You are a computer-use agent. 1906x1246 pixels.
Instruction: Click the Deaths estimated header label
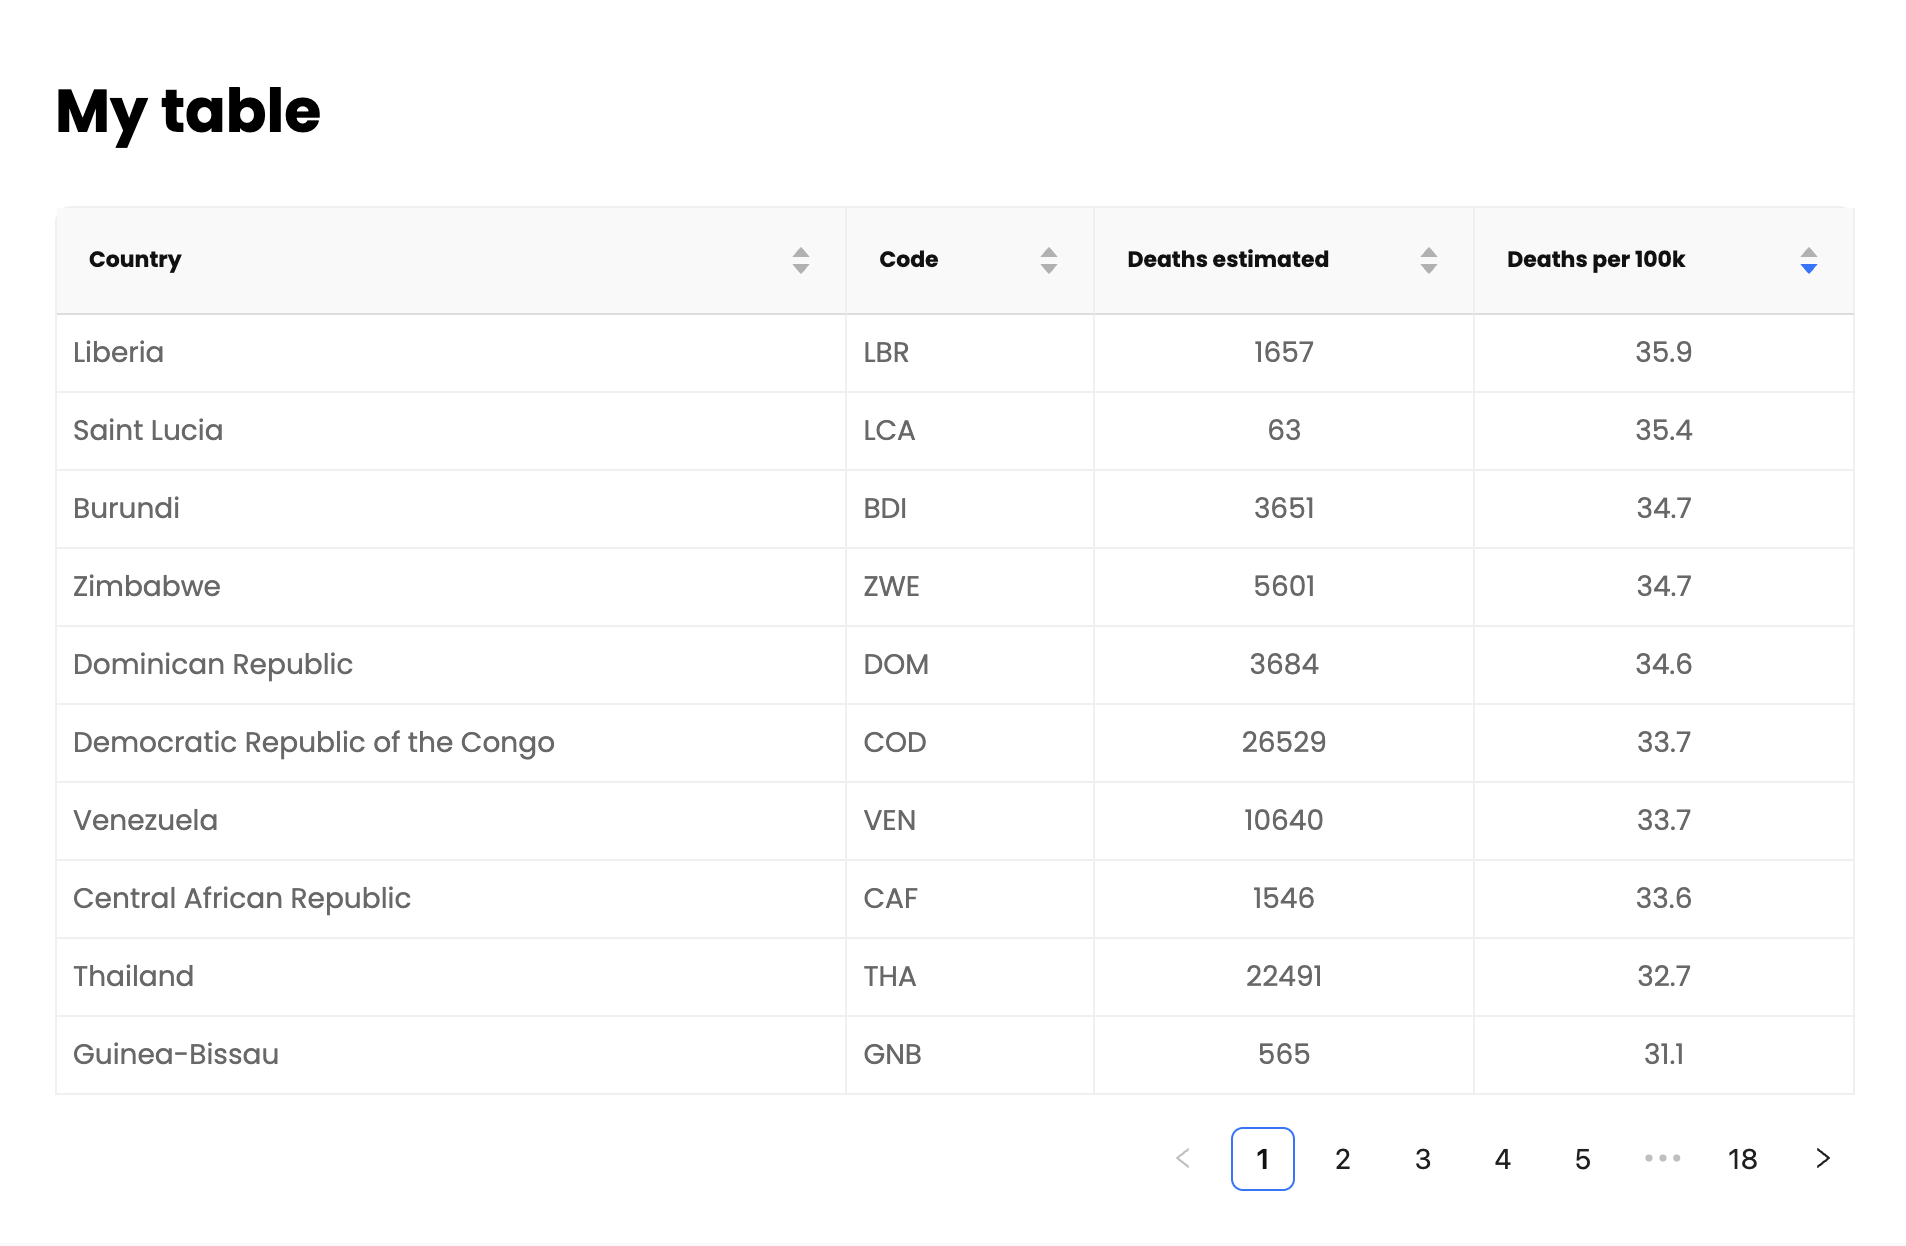[x=1227, y=260]
